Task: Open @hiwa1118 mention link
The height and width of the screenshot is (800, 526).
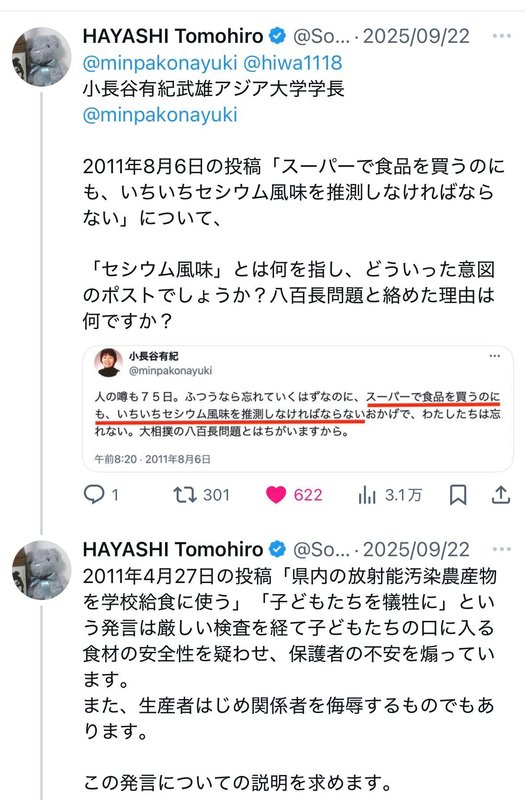Action: (x=292, y=63)
